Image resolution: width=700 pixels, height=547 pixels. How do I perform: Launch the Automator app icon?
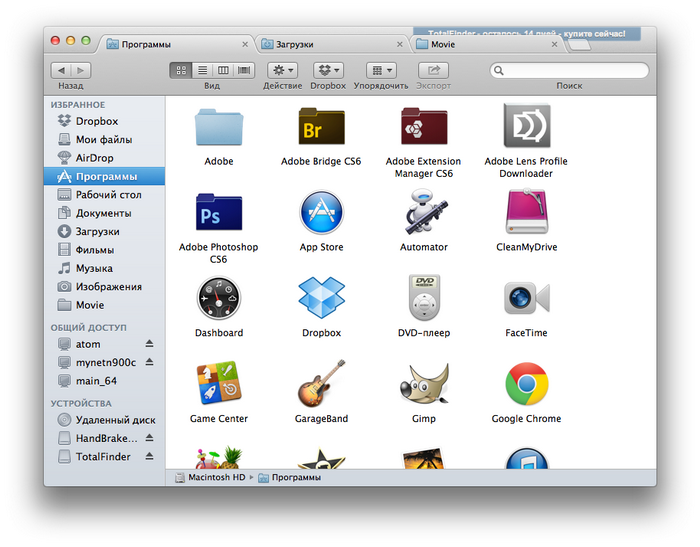[x=423, y=212]
